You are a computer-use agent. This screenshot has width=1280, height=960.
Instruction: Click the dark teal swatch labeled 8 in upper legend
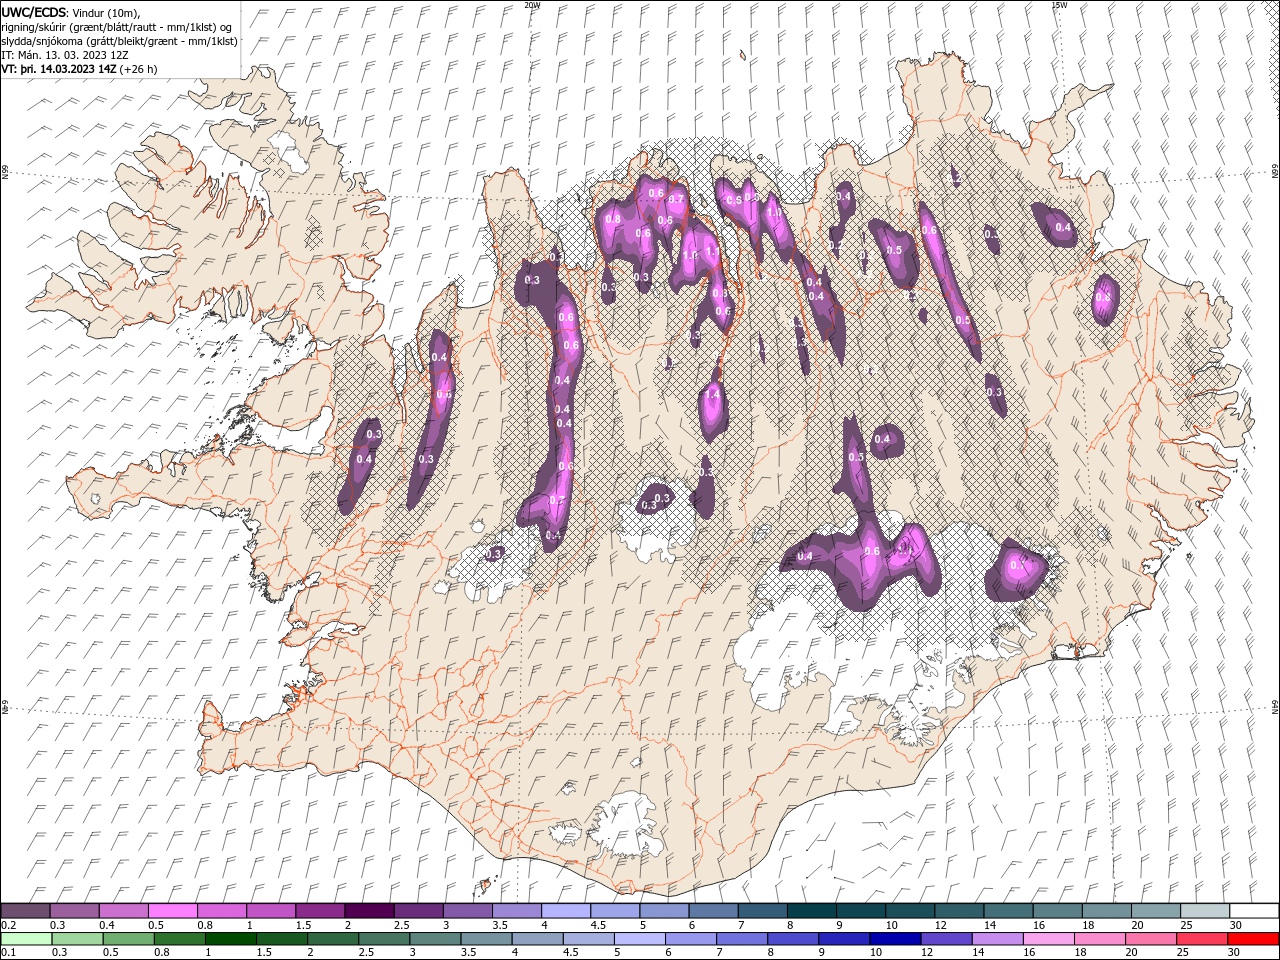pos(811,911)
